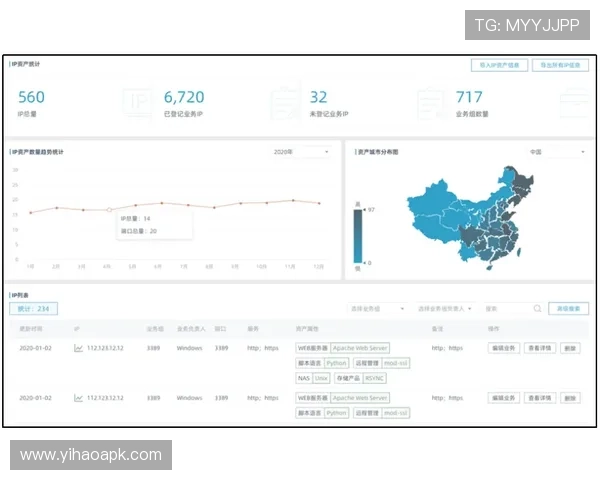Click the 存储产品 RSYNC tag
Viewport: 600px width, 480px height.
click(x=360, y=378)
